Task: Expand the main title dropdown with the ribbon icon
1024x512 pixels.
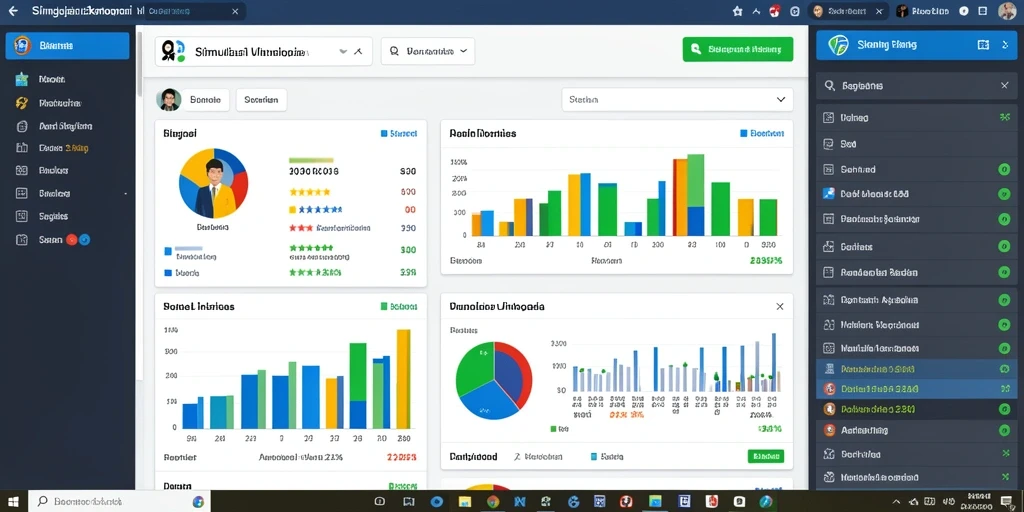Action: pyautogui.click(x=263, y=52)
